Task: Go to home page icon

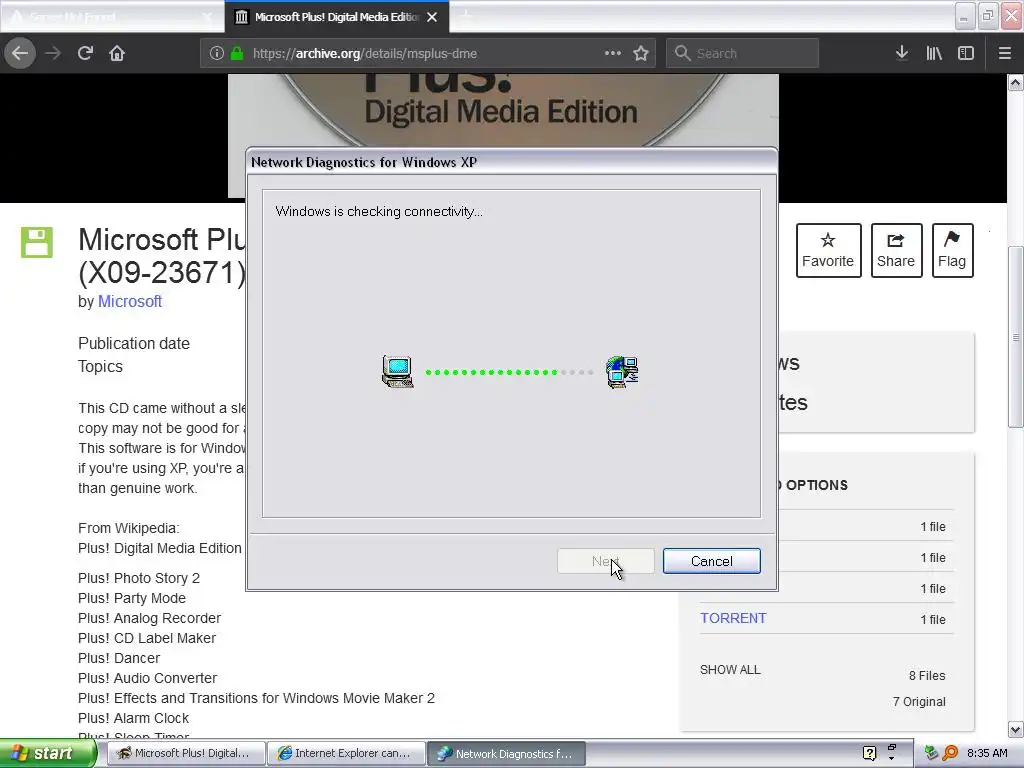Action: 117,53
